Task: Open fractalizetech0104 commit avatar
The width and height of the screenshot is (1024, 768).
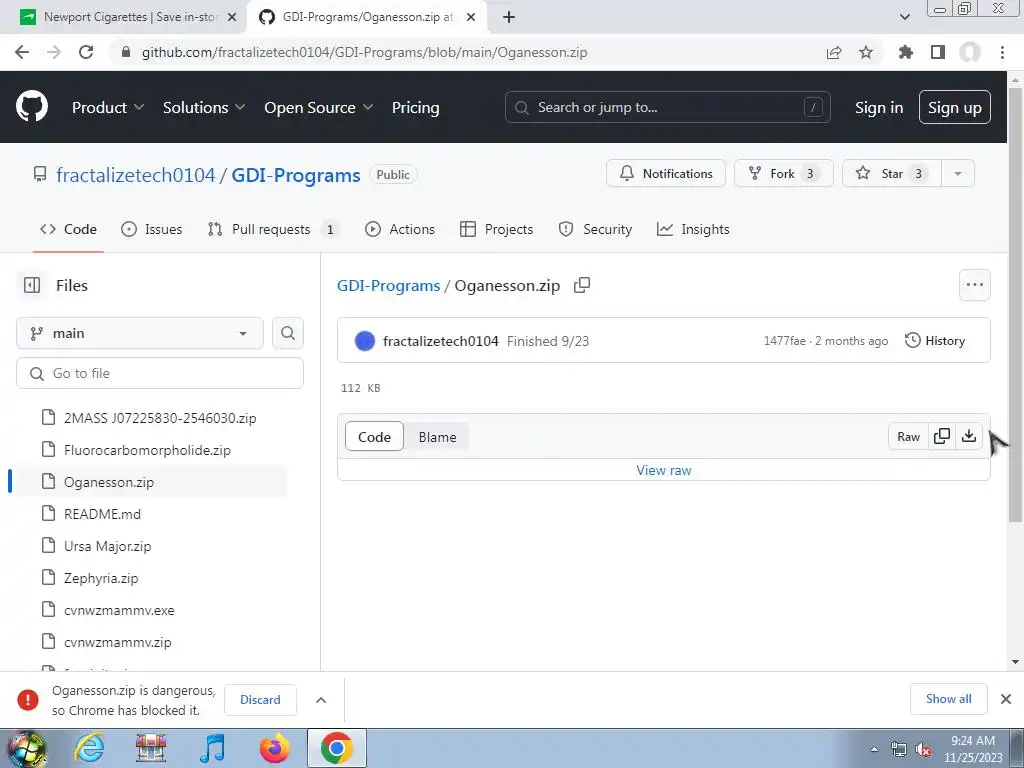Action: pyautogui.click(x=364, y=341)
